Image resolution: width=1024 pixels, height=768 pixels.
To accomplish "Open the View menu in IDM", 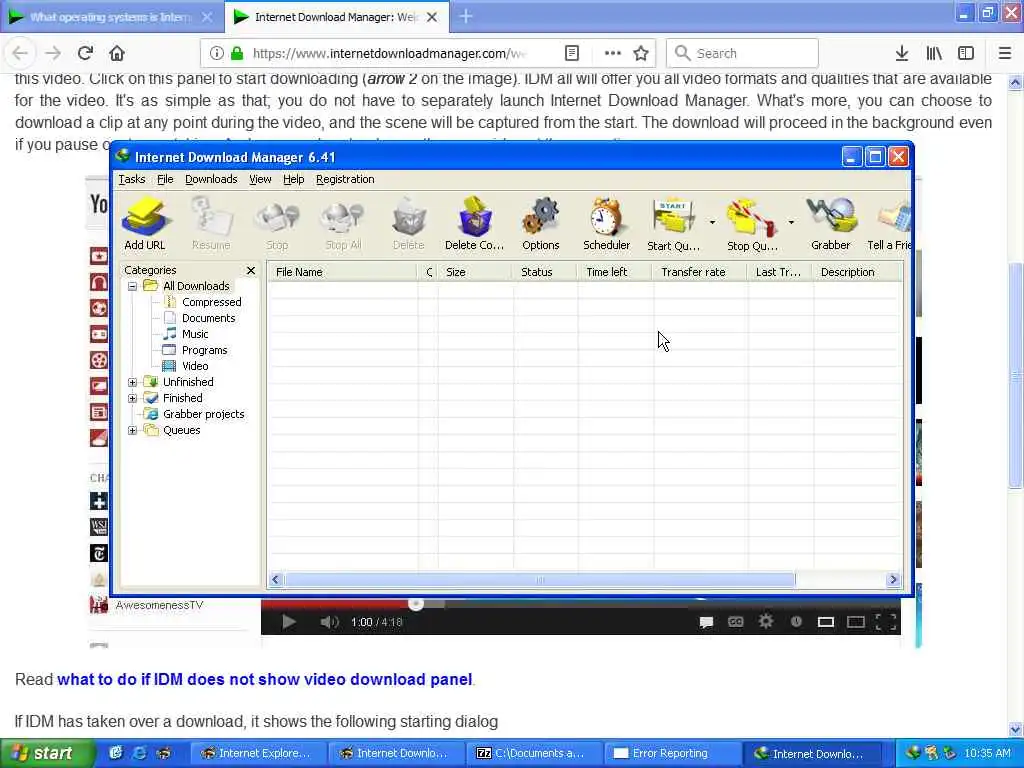I will [x=260, y=179].
